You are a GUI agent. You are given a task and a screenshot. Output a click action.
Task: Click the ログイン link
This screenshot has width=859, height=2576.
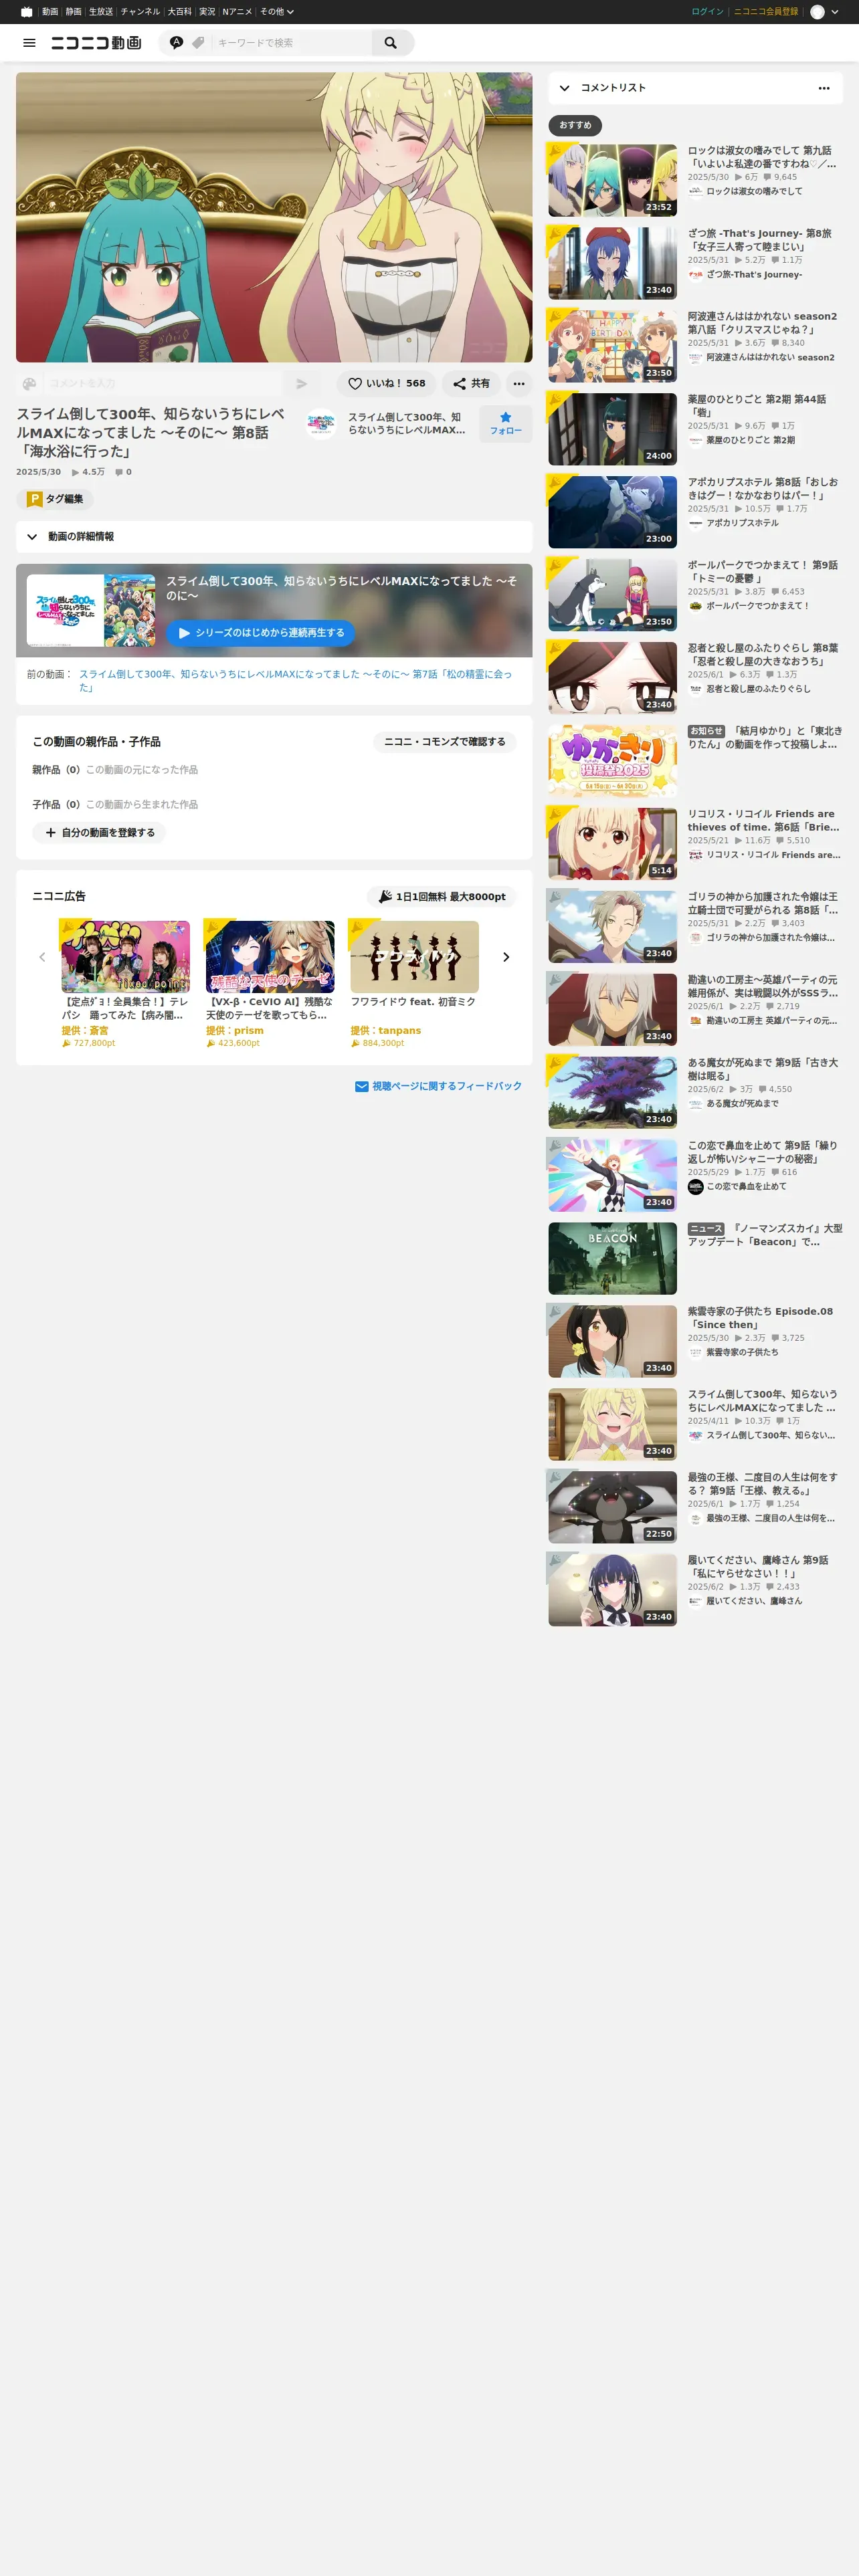[707, 12]
